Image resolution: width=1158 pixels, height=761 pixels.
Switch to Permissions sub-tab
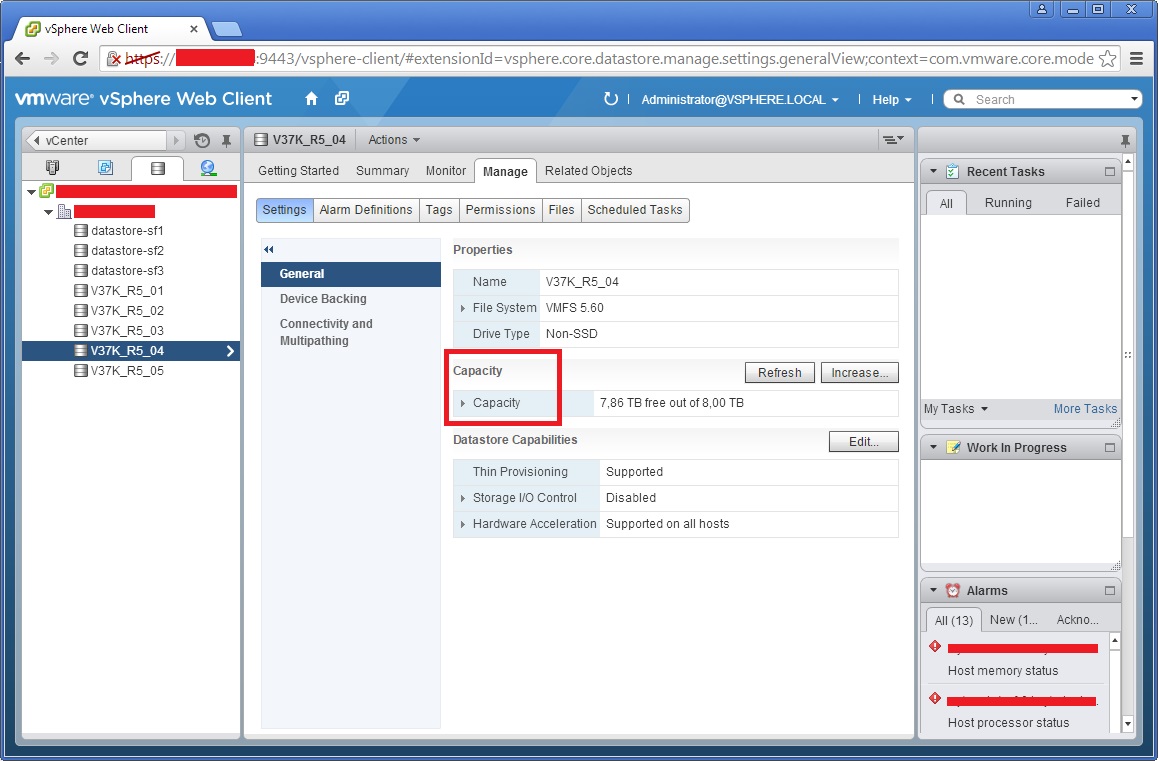tap(500, 210)
